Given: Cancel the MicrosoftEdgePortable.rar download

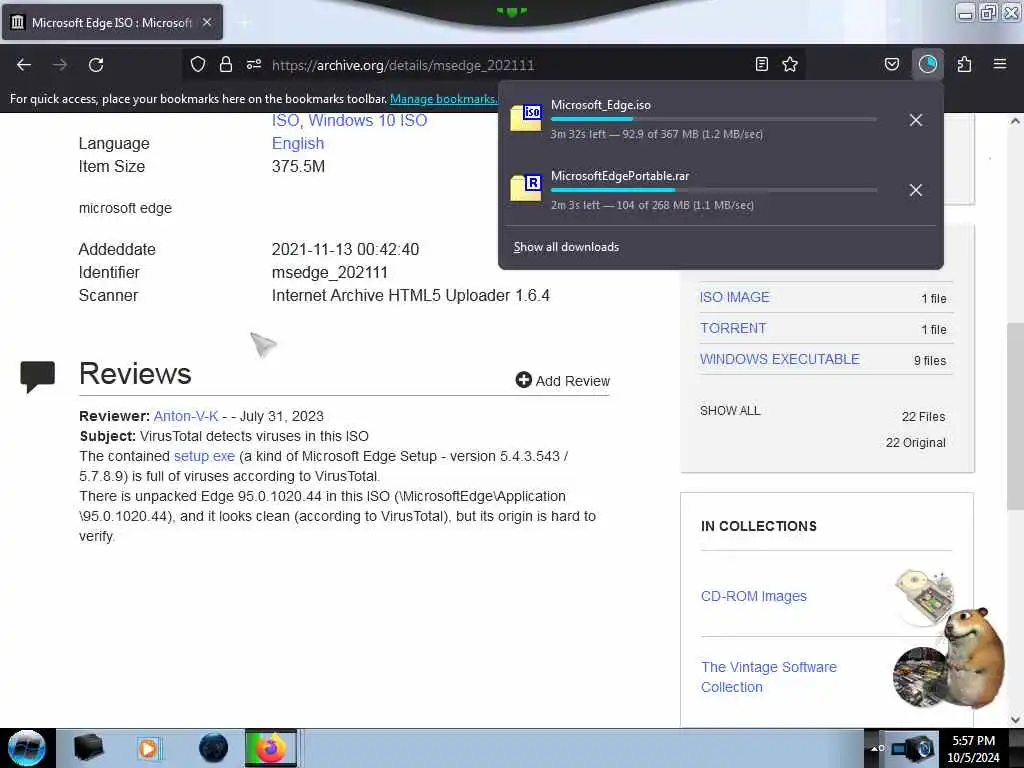Looking at the screenshot, I should [x=916, y=190].
